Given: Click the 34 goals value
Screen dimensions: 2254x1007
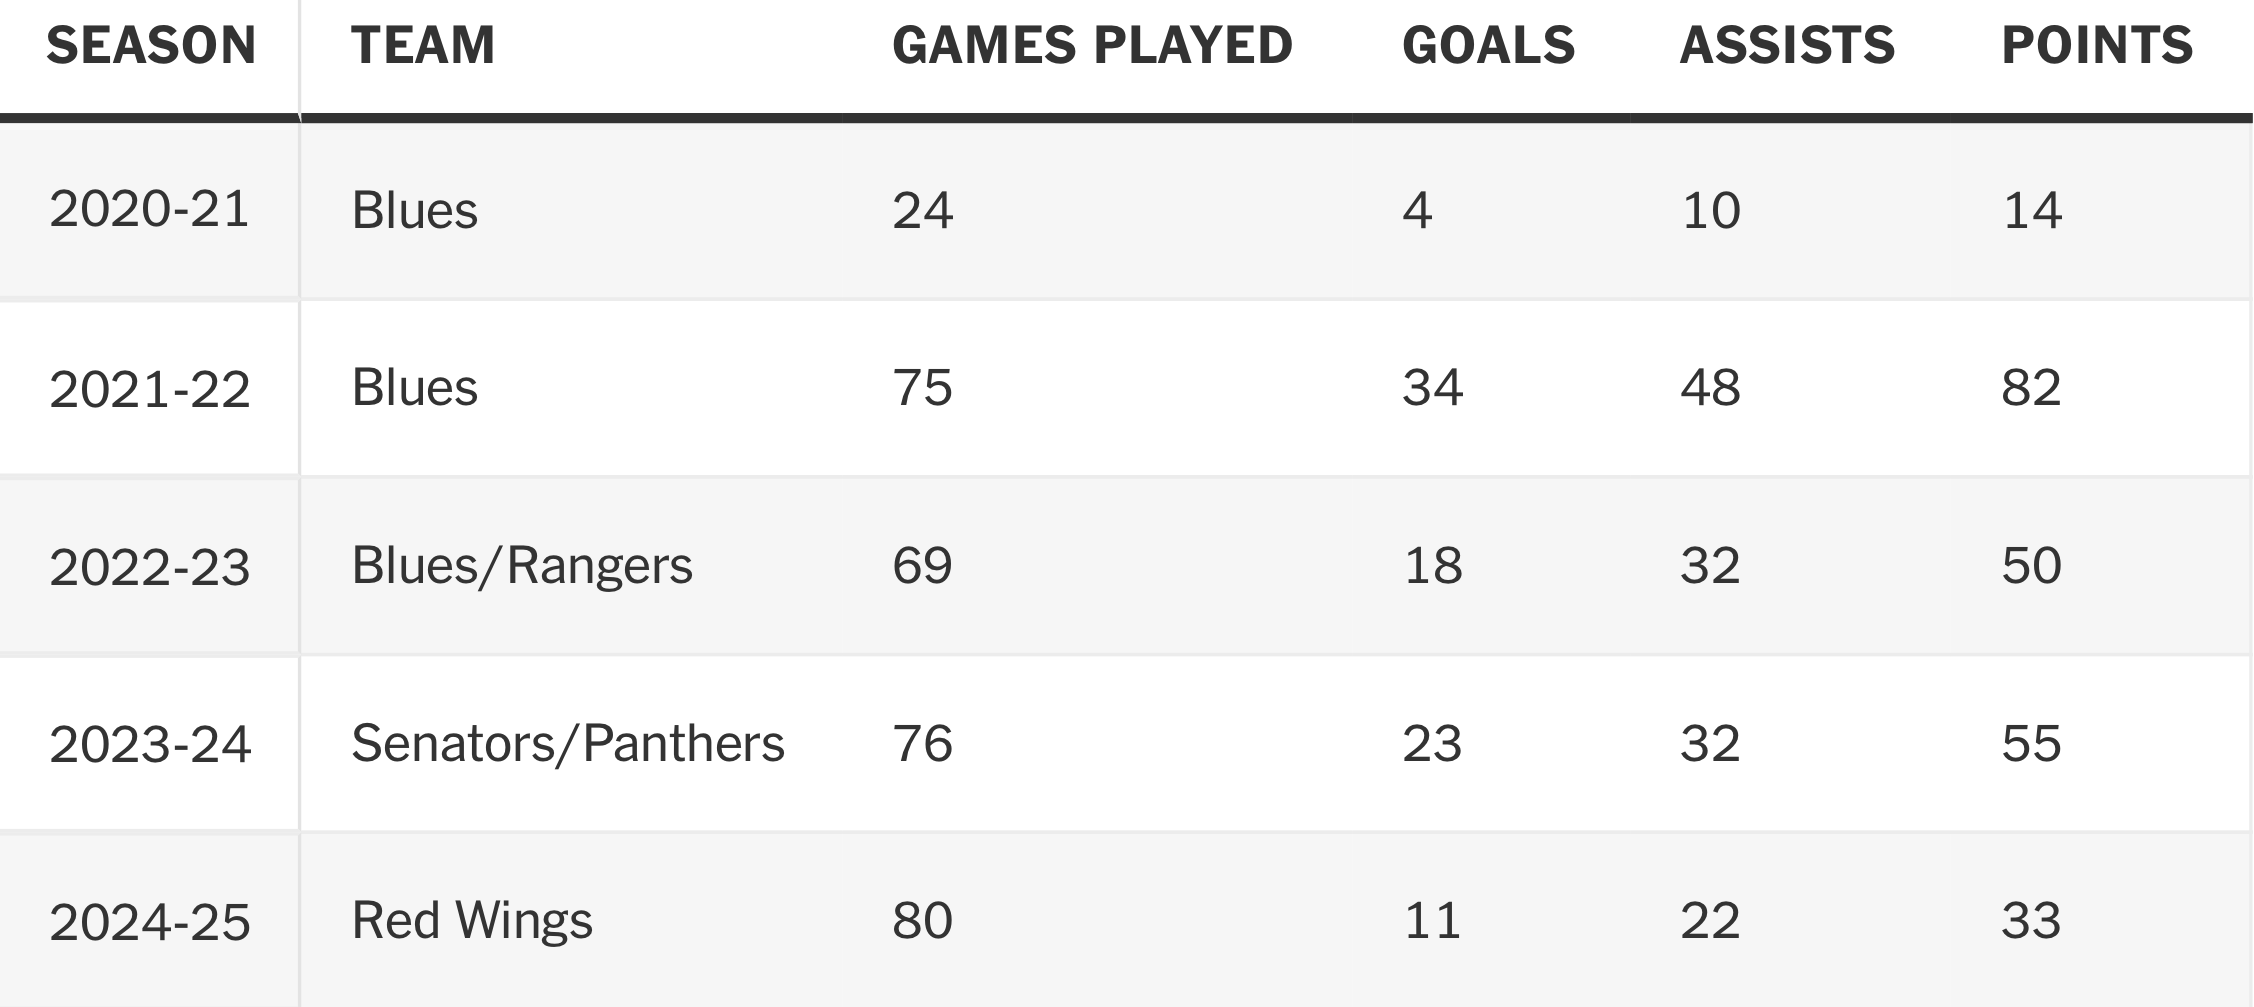Looking at the screenshot, I should pos(1432,388).
